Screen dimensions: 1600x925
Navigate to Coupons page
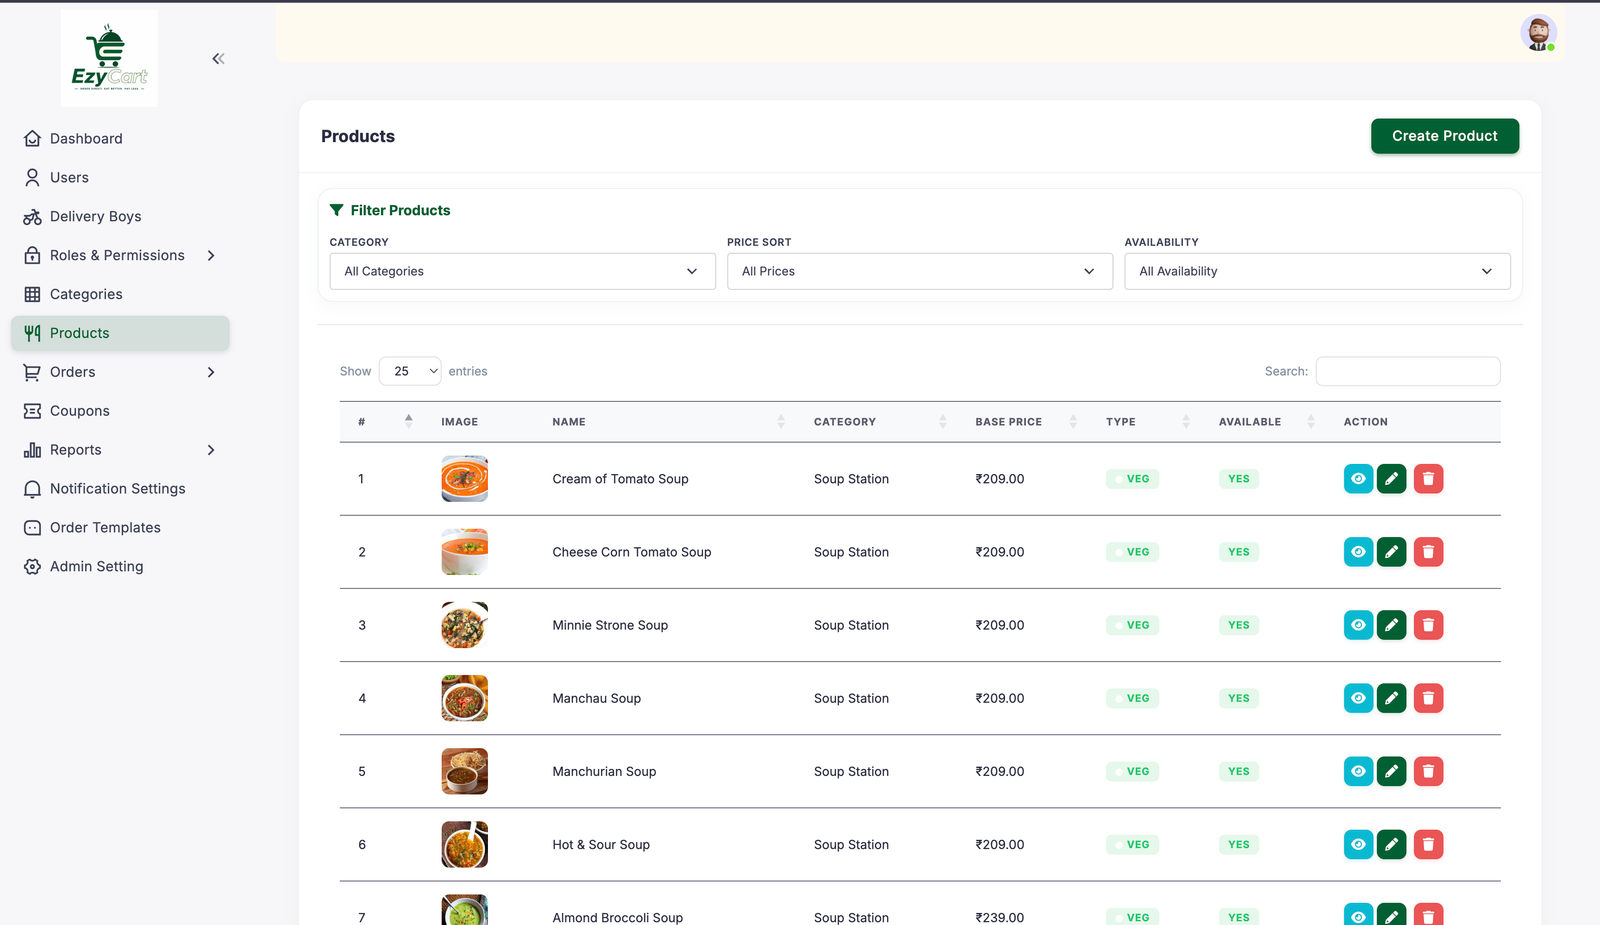click(x=120, y=411)
